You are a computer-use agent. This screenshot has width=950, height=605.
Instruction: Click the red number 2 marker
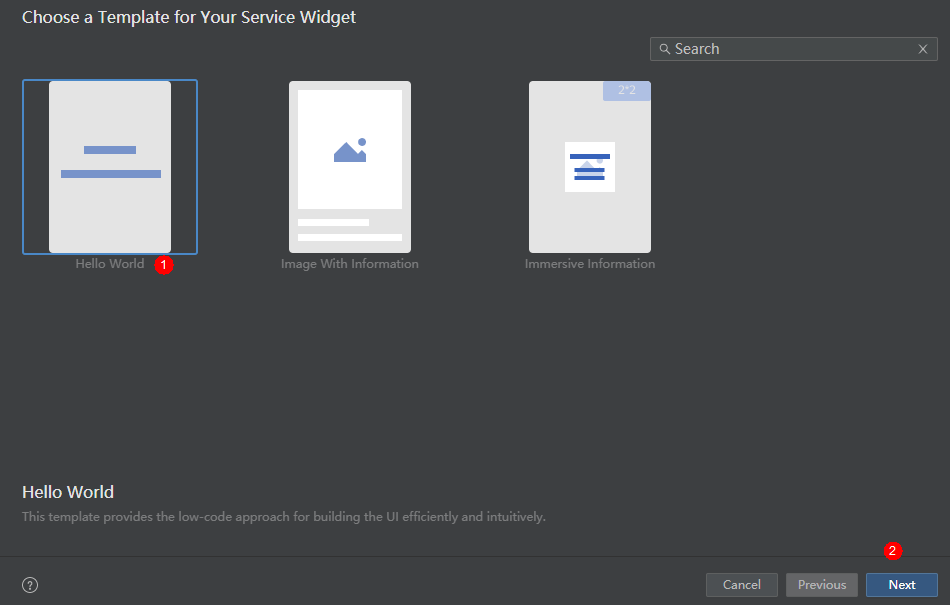click(x=894, y=550)
